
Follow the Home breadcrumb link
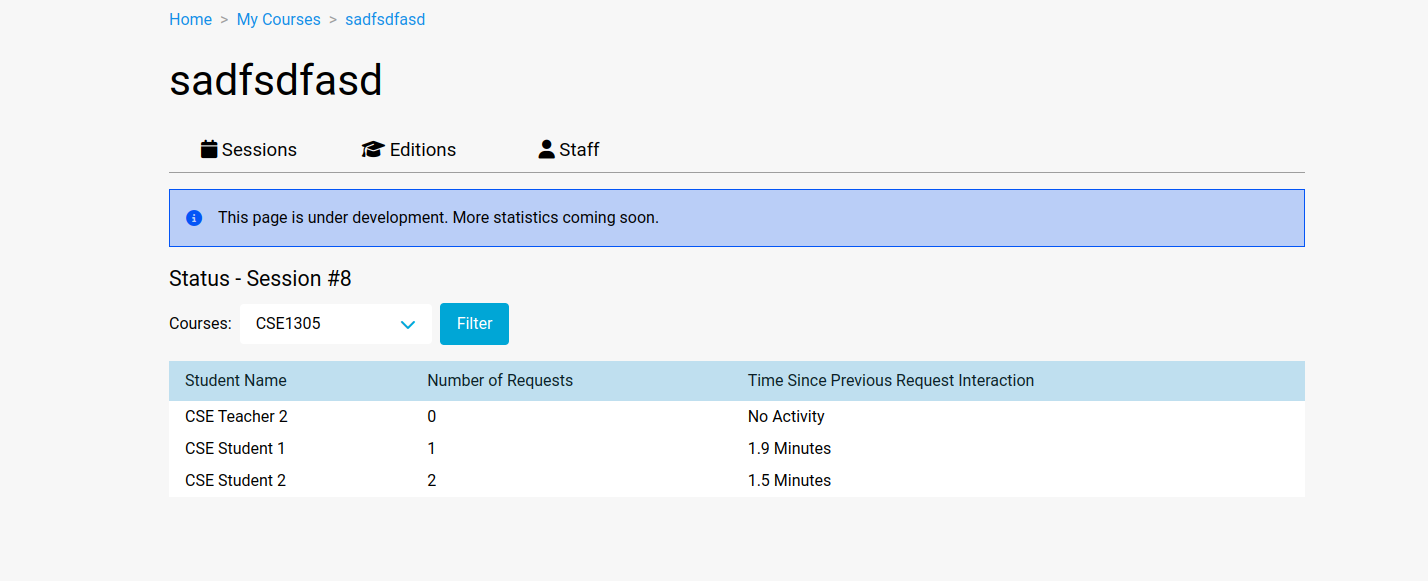190,20
